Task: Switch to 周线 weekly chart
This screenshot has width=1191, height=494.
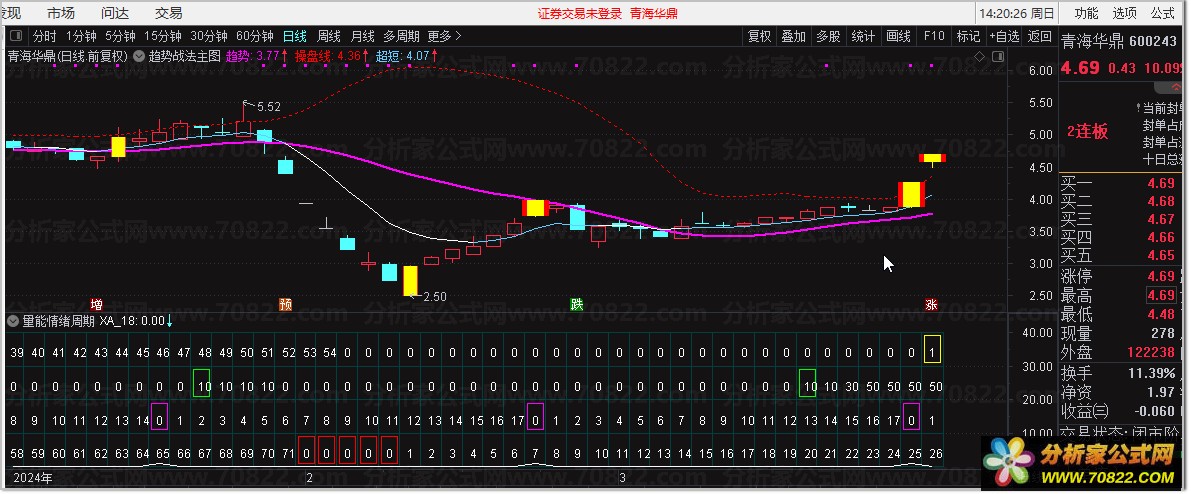Action: point(329,36)
